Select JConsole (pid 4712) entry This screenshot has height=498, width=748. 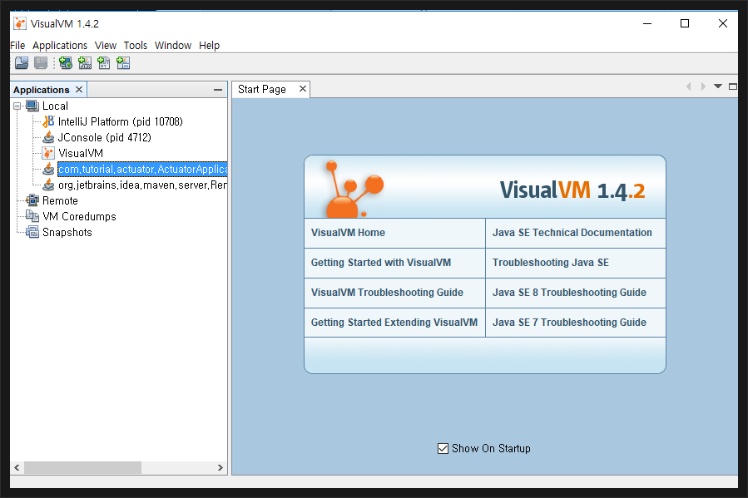tap(104, 137)
